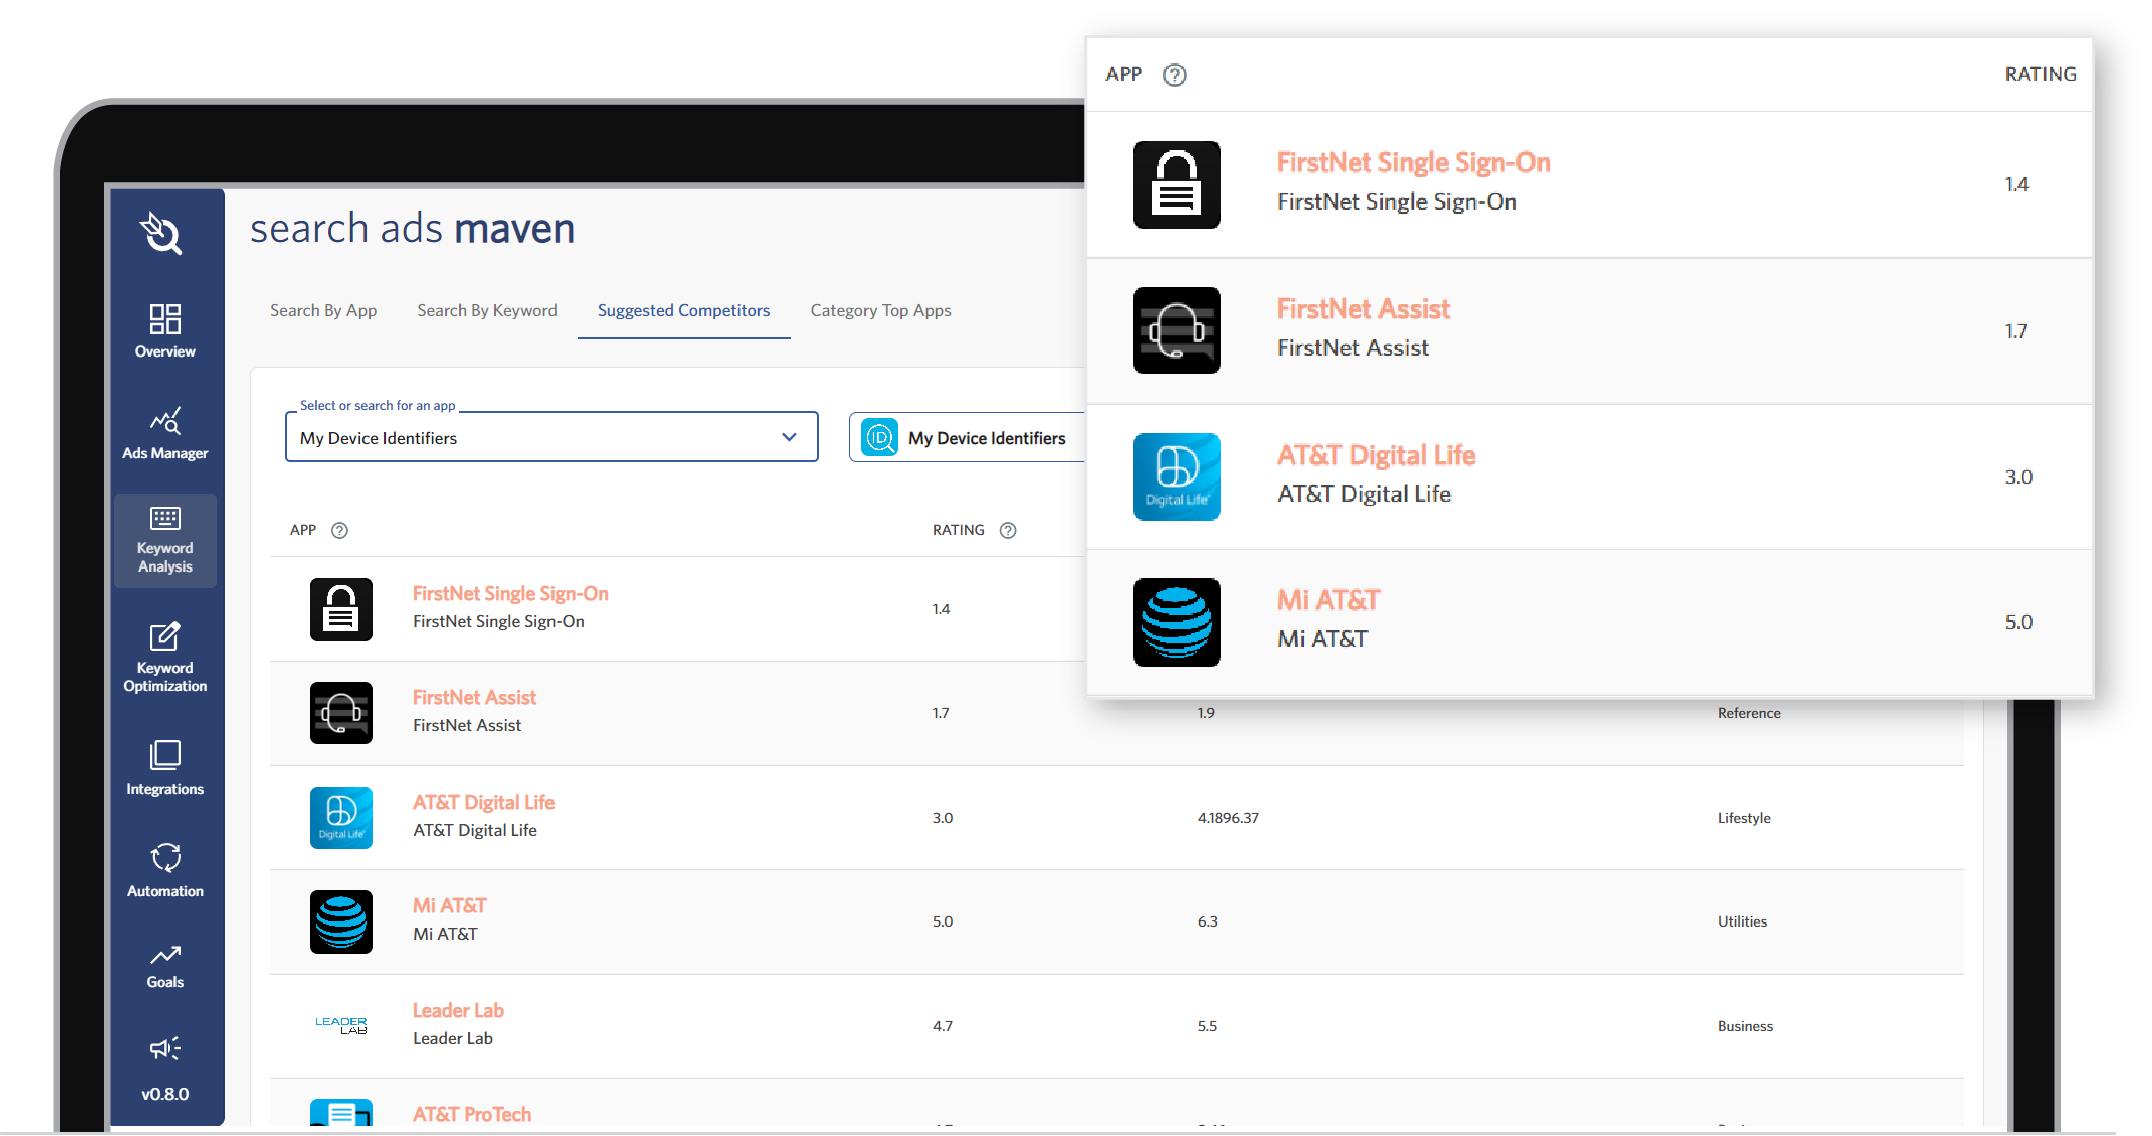The image size is (2152, 1136).
Task: Click Mi AT&T globe icon in main table
Action: click(x=341, y=922)
